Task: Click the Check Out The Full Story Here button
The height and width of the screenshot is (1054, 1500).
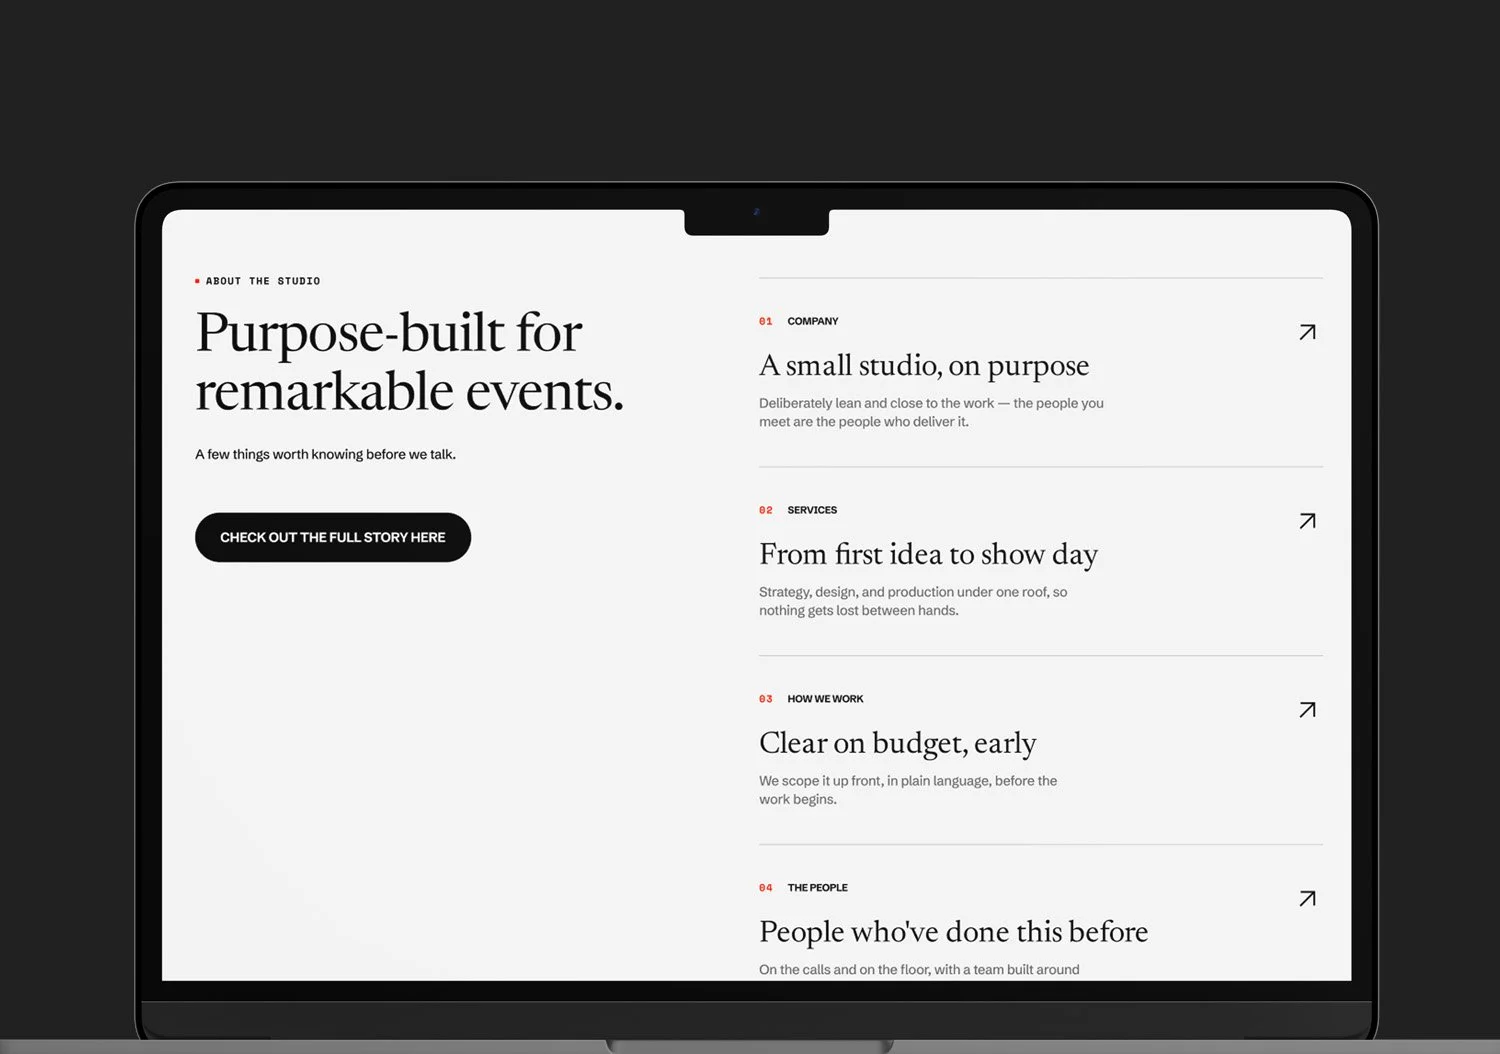Action: click(333, 537)
